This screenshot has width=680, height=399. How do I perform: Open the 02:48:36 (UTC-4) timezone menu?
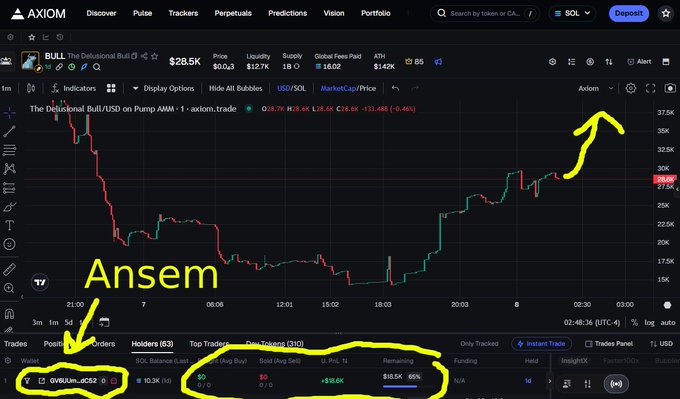[592, 323]
